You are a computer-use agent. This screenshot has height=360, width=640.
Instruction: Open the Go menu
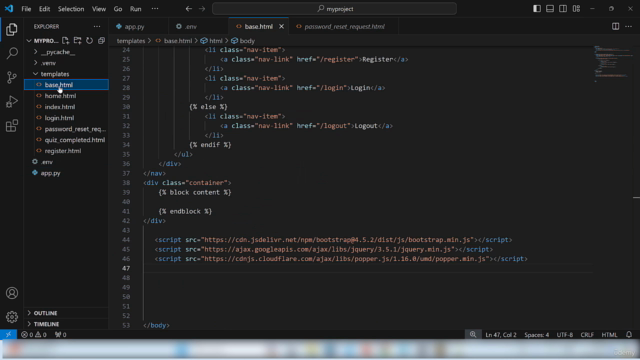click(118, 9)
